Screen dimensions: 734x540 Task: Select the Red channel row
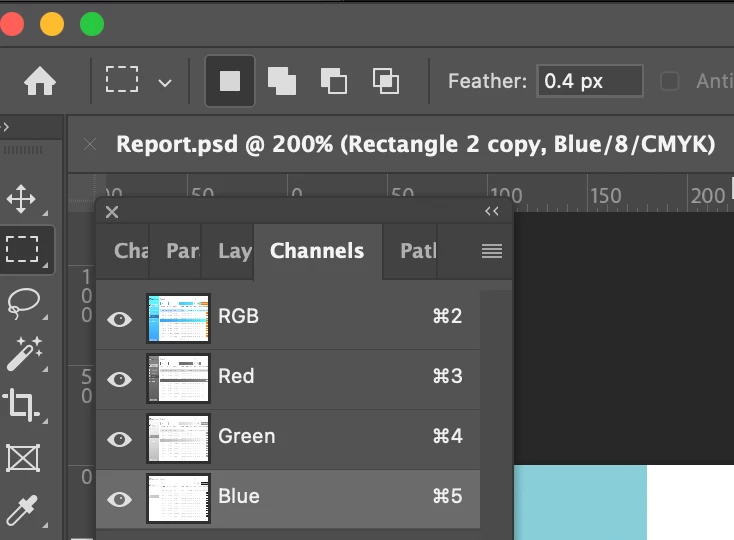[288, 379]
